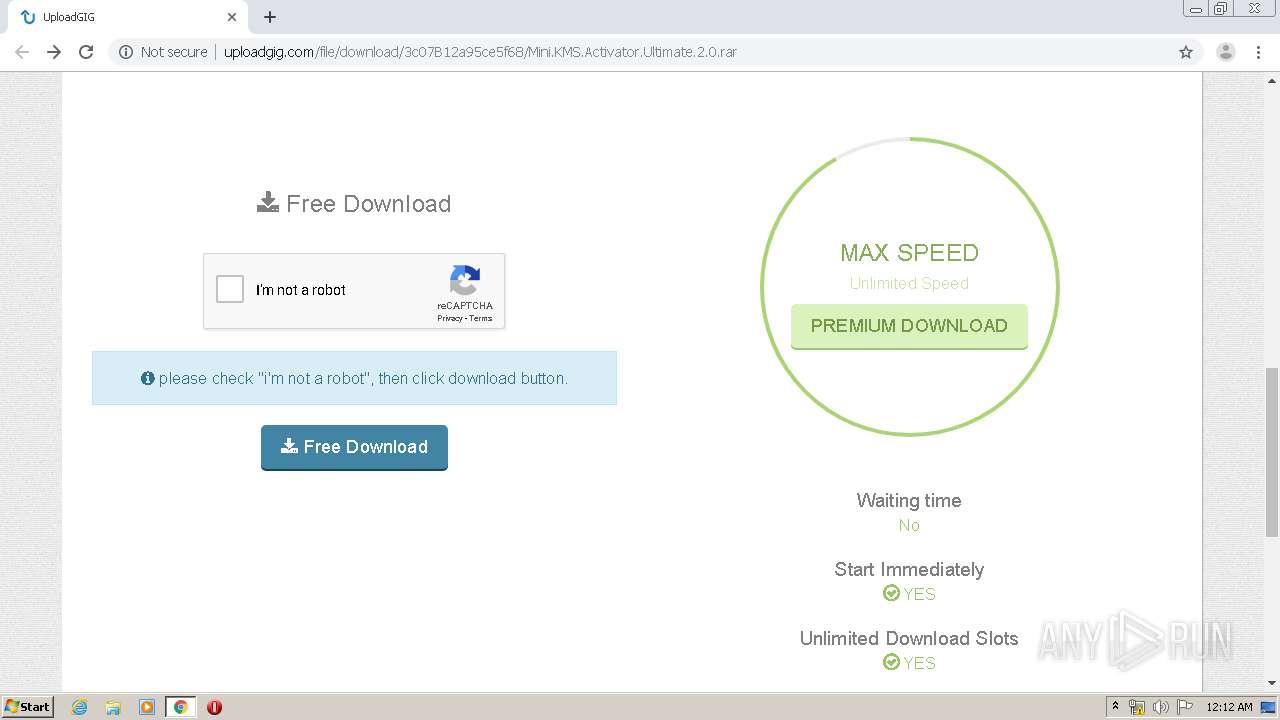Click the clock showing 12:12 AM

tap(1229, 707)
